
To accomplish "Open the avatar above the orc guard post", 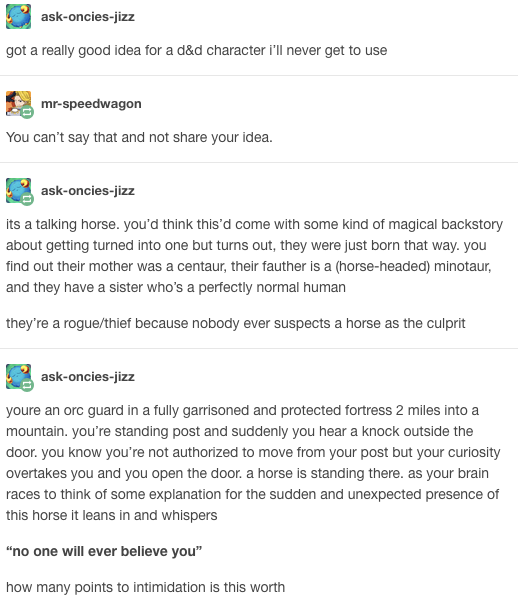I will [x=18, y=376].
